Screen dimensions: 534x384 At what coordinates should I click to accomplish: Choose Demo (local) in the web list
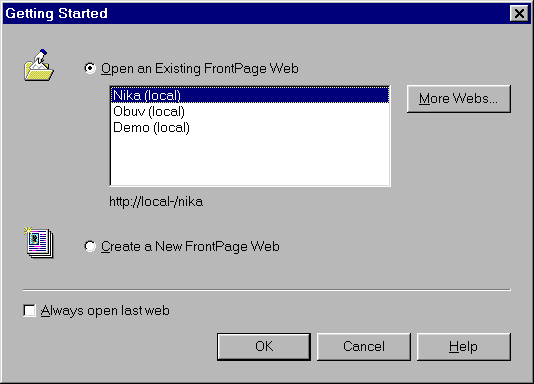tap(250, 128)
